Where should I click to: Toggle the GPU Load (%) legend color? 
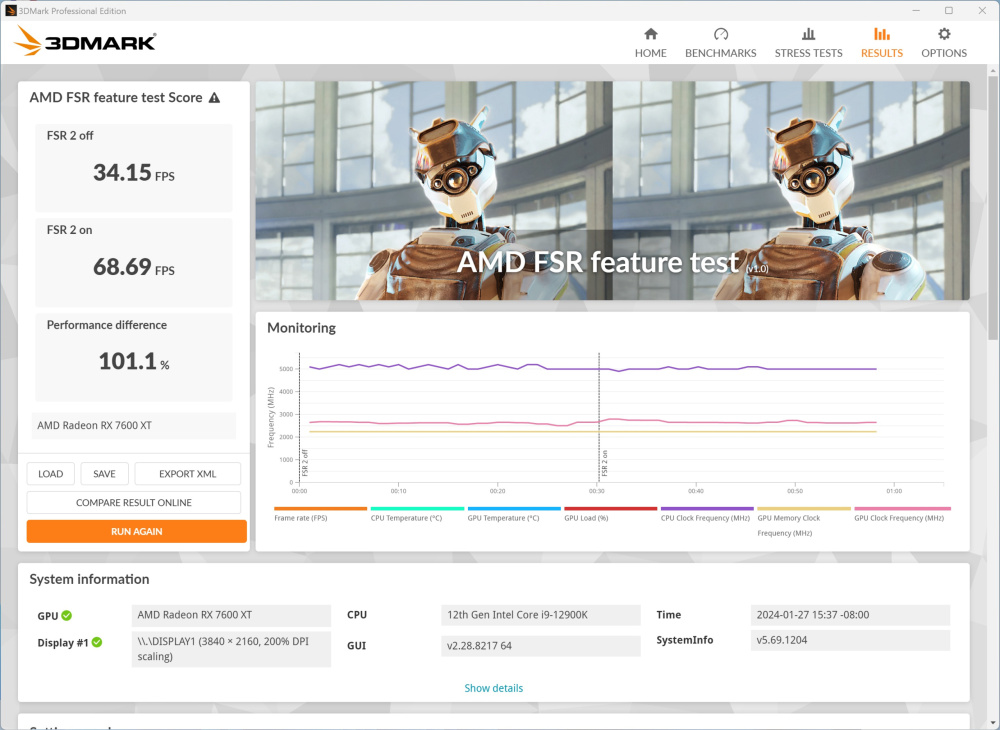pos(610,508)
